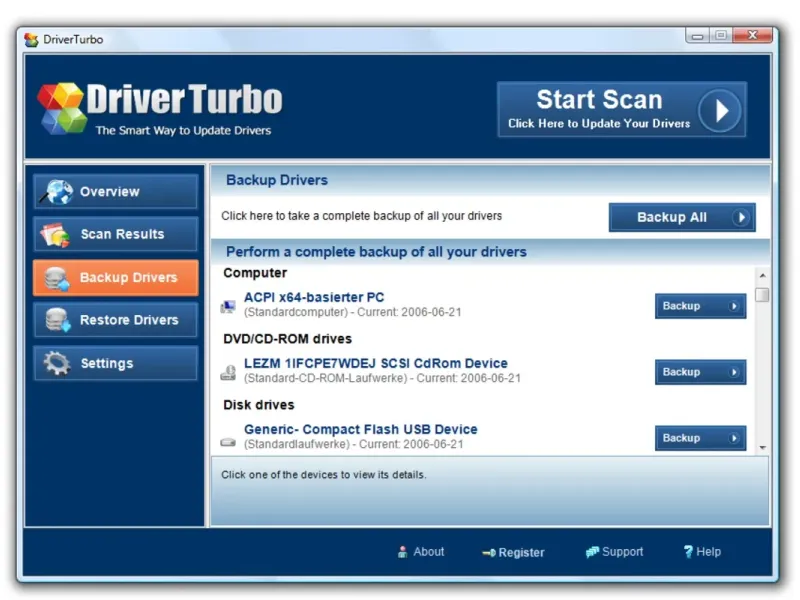The width and height of the screenshot is (800, 600).
Task: Backup the Generic Compact Flash USB driver
Action: coord(701,438)
